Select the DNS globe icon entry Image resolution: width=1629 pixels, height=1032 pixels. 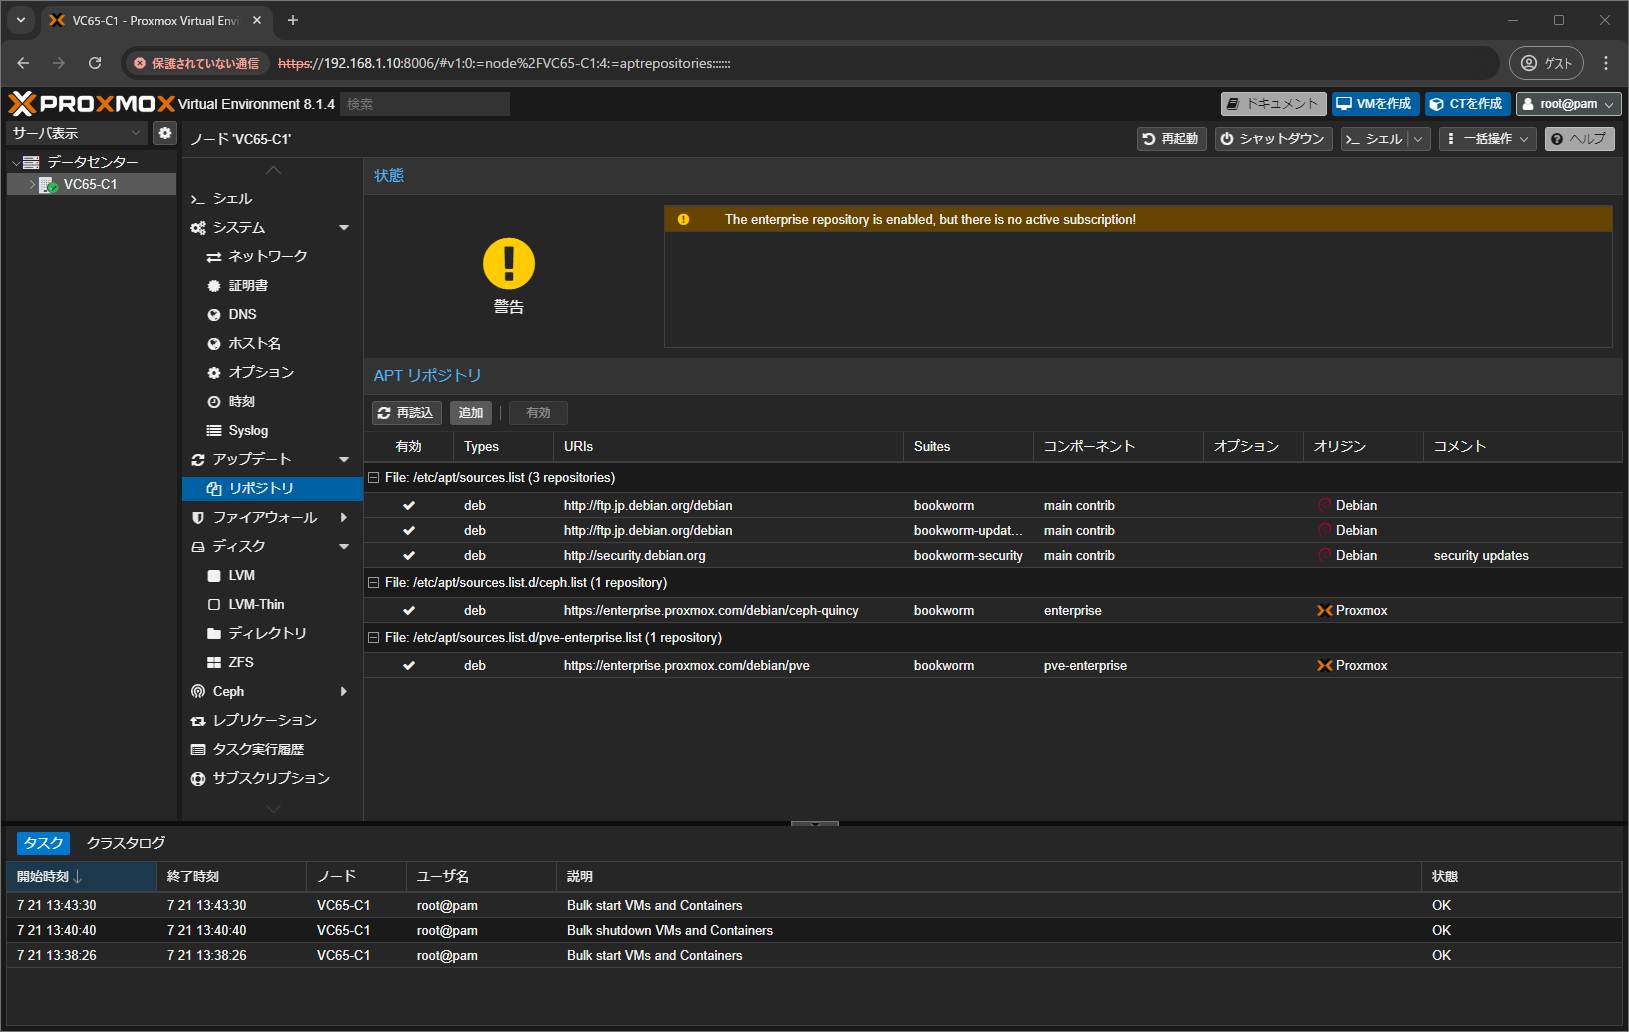click(x=214, y=315)
